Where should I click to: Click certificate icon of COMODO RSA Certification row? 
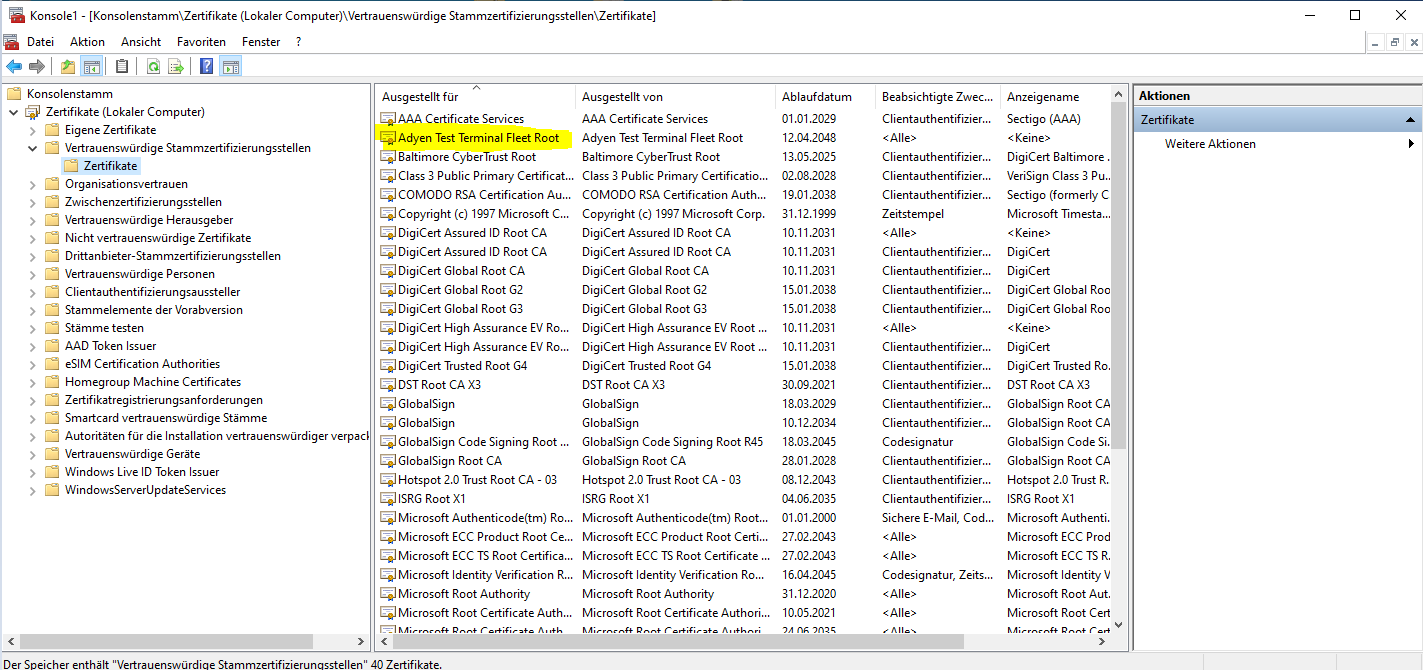[x=388, y=195]
